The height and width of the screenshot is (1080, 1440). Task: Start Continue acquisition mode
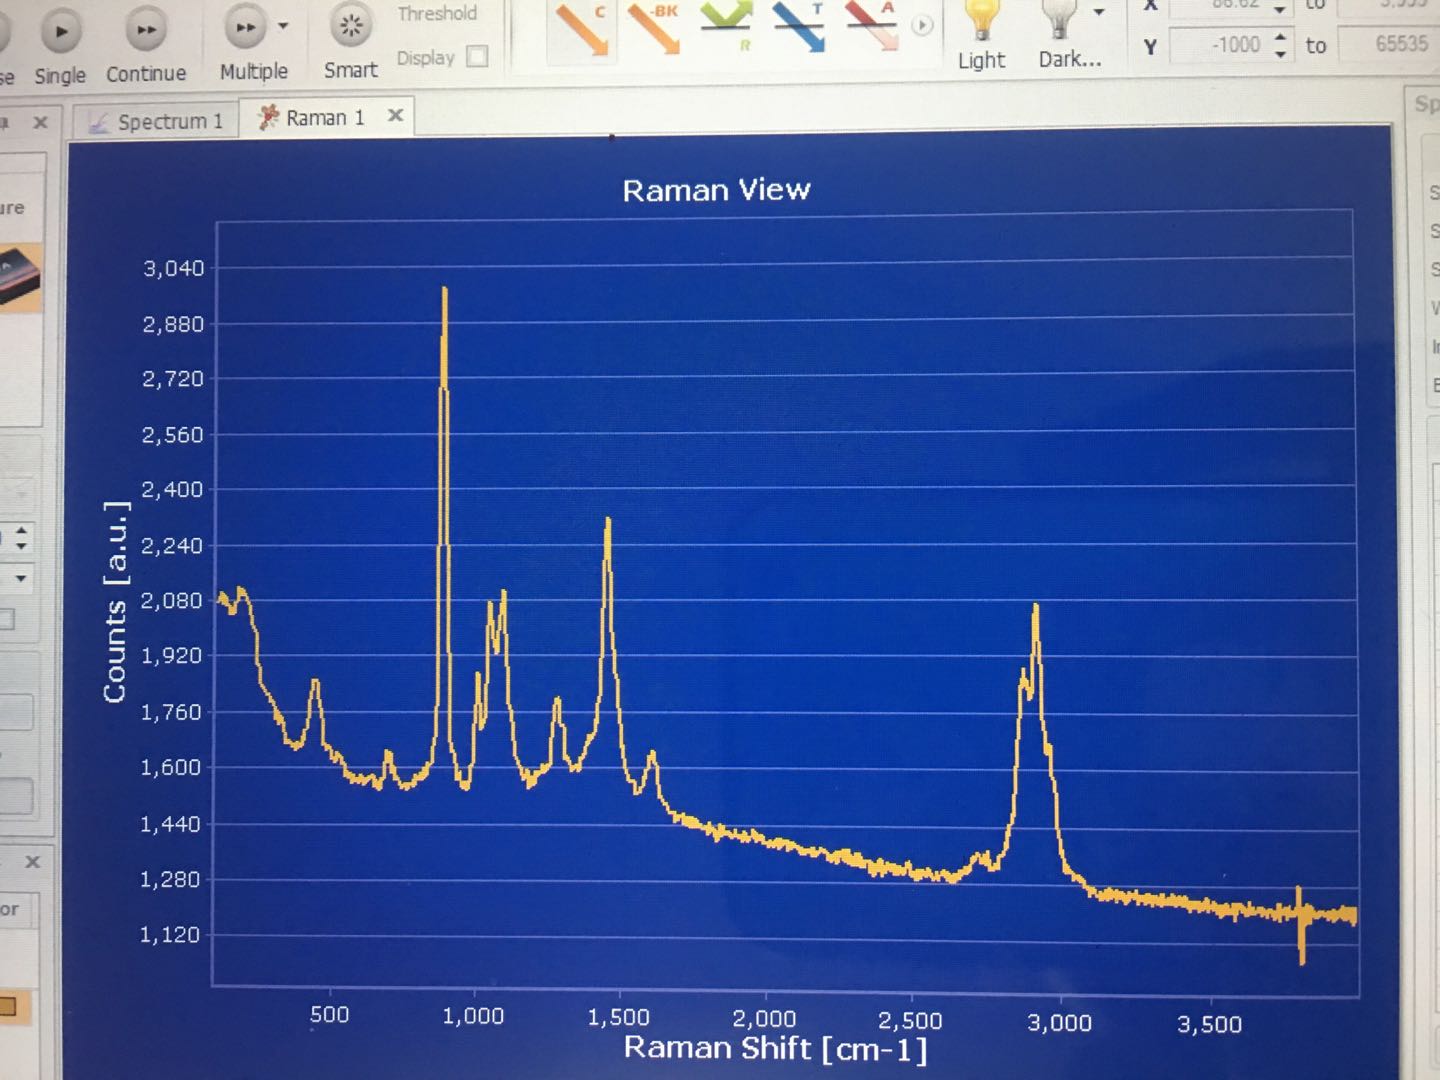(146, 32)
